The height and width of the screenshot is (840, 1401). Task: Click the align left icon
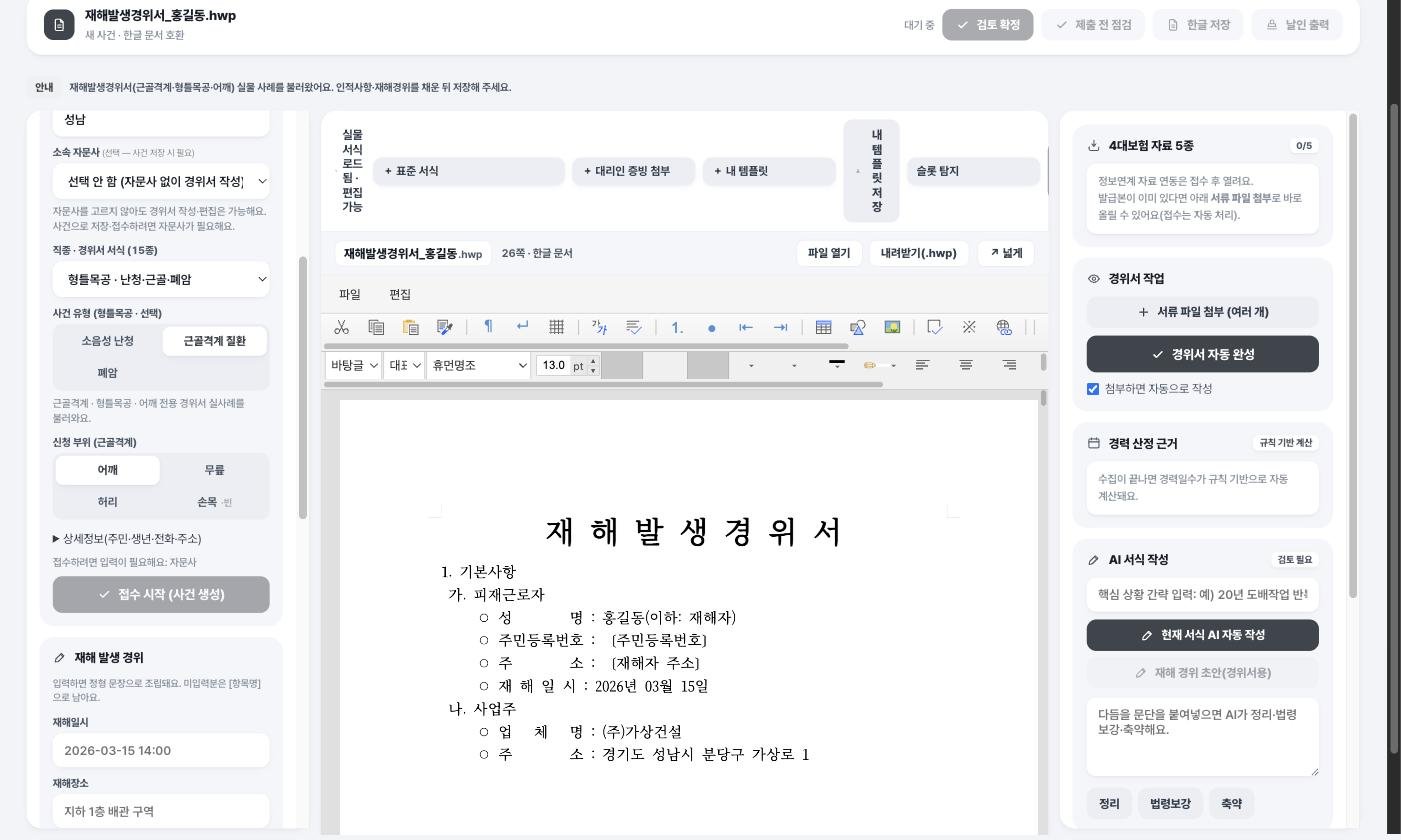pyautogui.click(x=923, y=365)
